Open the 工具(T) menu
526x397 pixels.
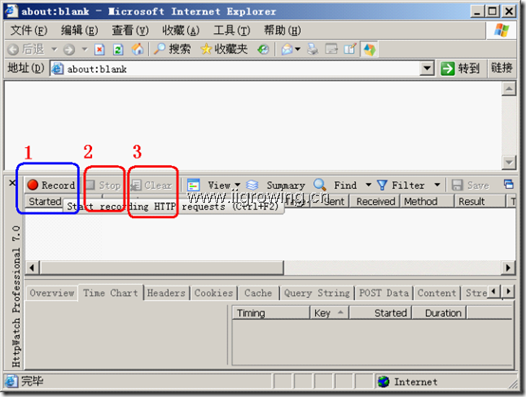tap(232, 31)
